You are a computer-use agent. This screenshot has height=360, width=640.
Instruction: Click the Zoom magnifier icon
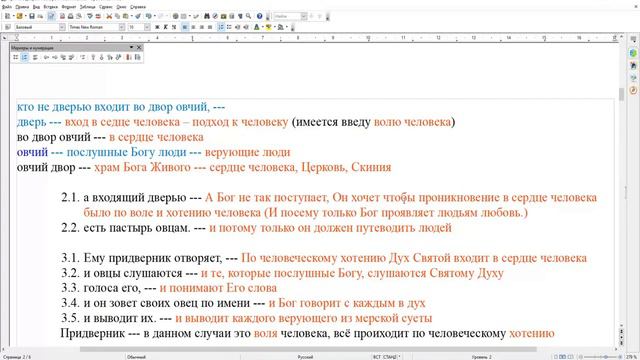click(248, 16)
